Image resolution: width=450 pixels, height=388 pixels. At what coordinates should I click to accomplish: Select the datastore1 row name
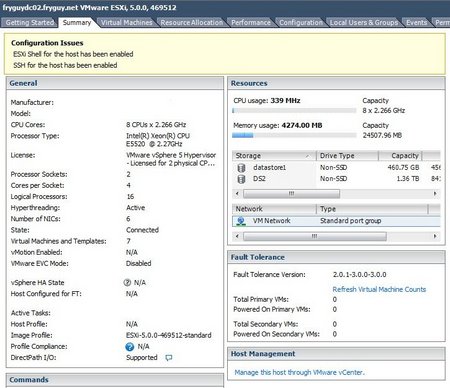(x=269, y=168)
